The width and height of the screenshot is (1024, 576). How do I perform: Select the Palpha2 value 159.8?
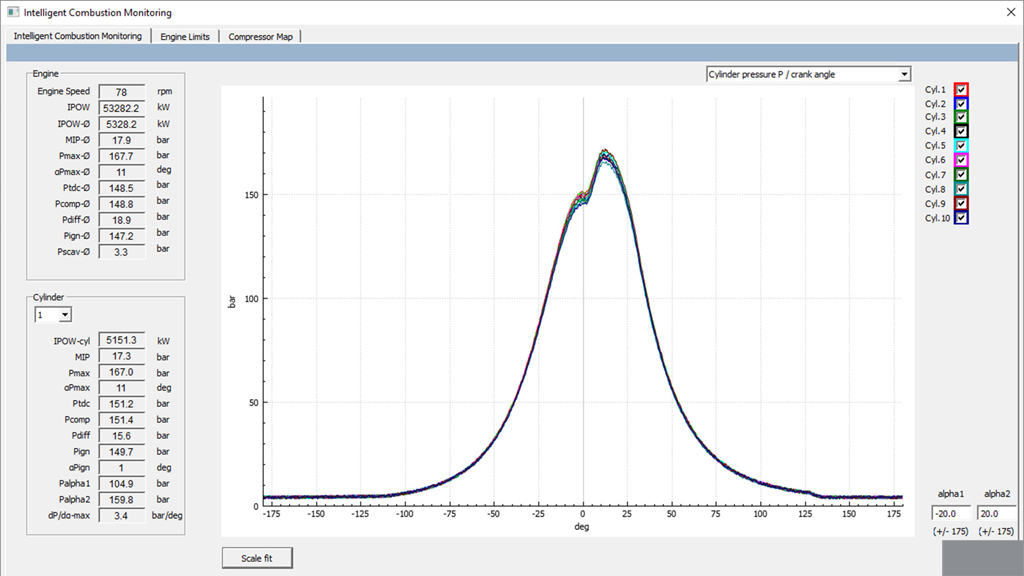[x=121, y=500]
